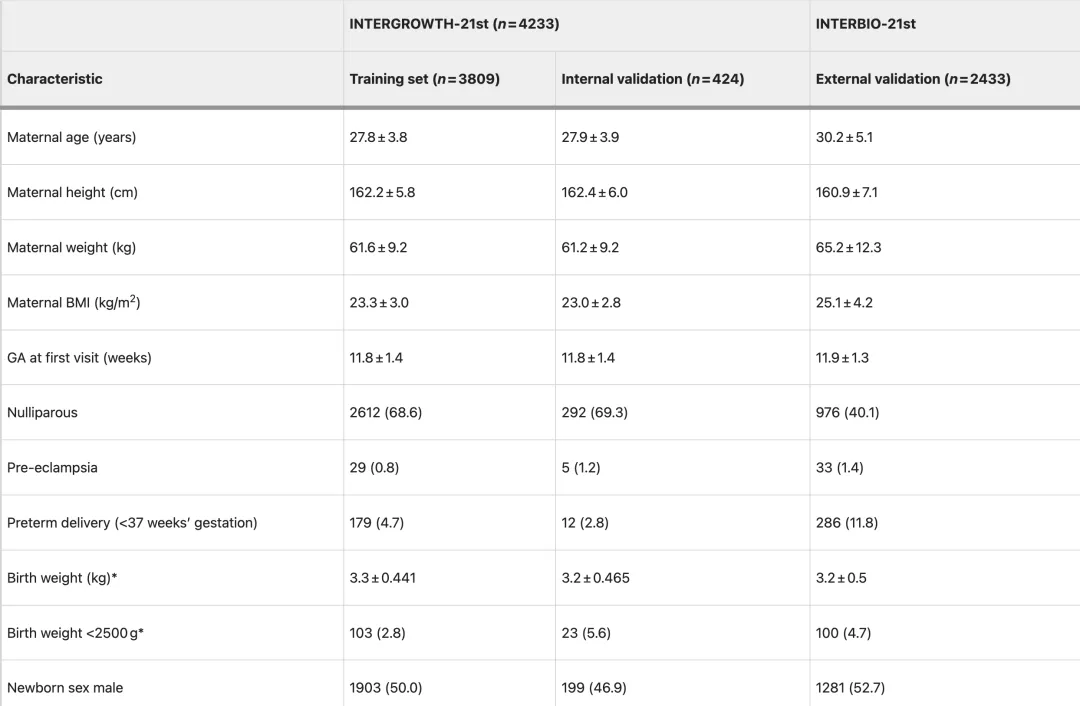Select the Training set (n=3809) header
The width and height of the screenshot is (1080, 706).
click(424, 79)
